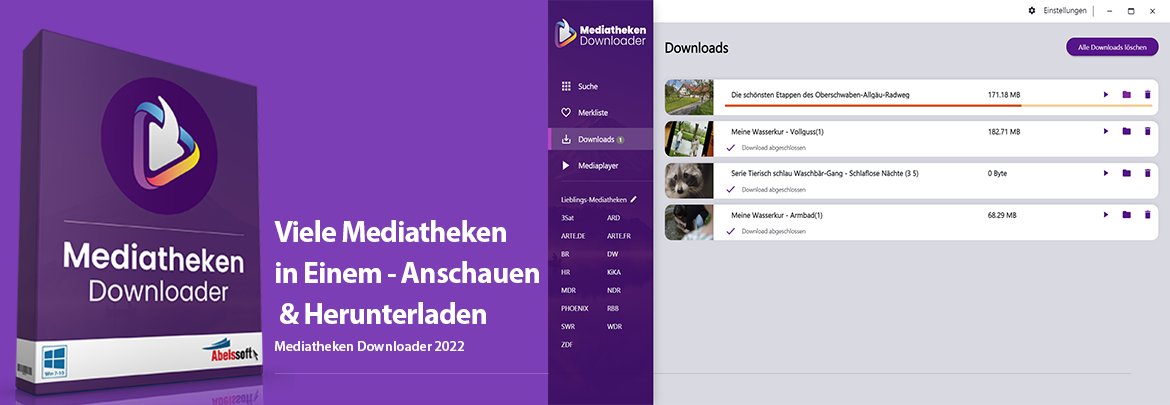
Task: Open the ZDF mediathek
Action: click(x=568, y=344)
